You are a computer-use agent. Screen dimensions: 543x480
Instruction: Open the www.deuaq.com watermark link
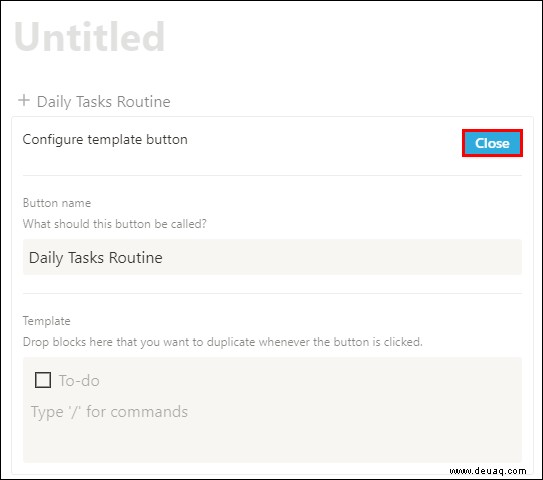tap(488, 471)
